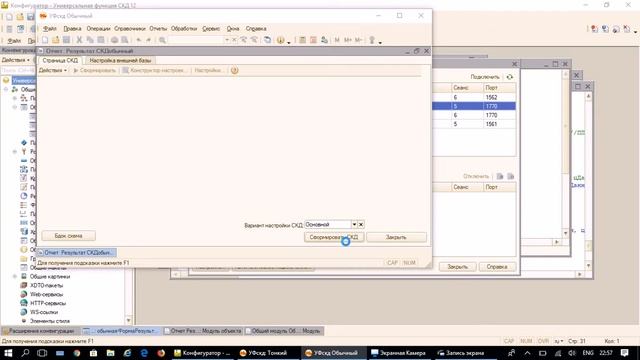Select the row with port 1561
Screen dimensions: 640x360
tap(474, 124)
